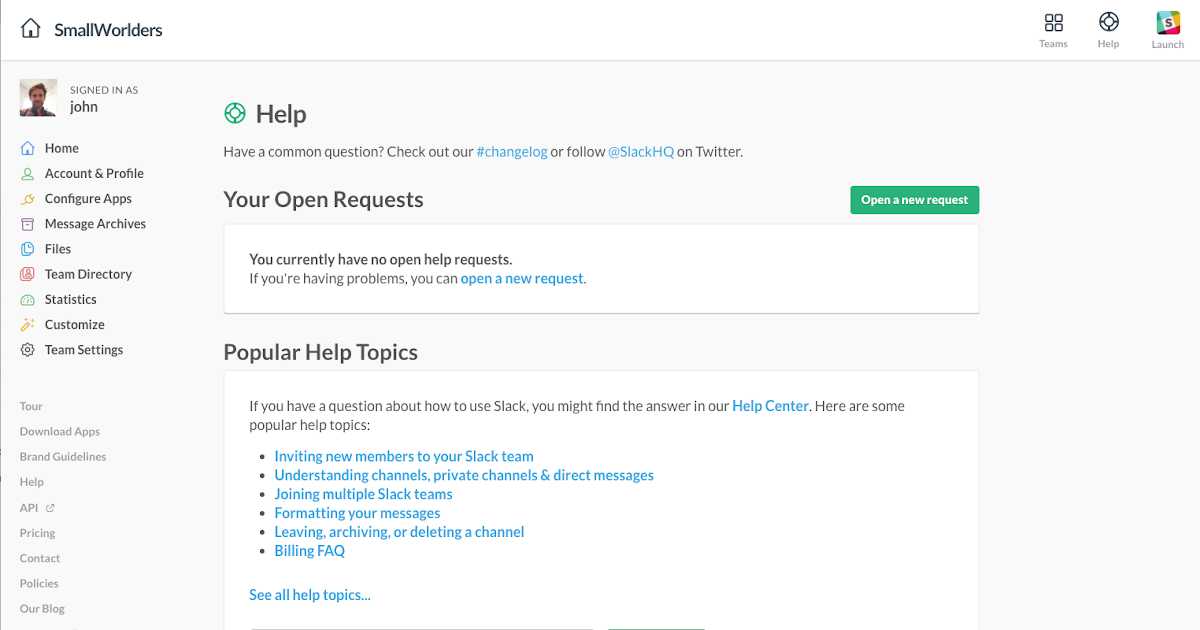Click the green Open a new request button

(x=915, y=200)
